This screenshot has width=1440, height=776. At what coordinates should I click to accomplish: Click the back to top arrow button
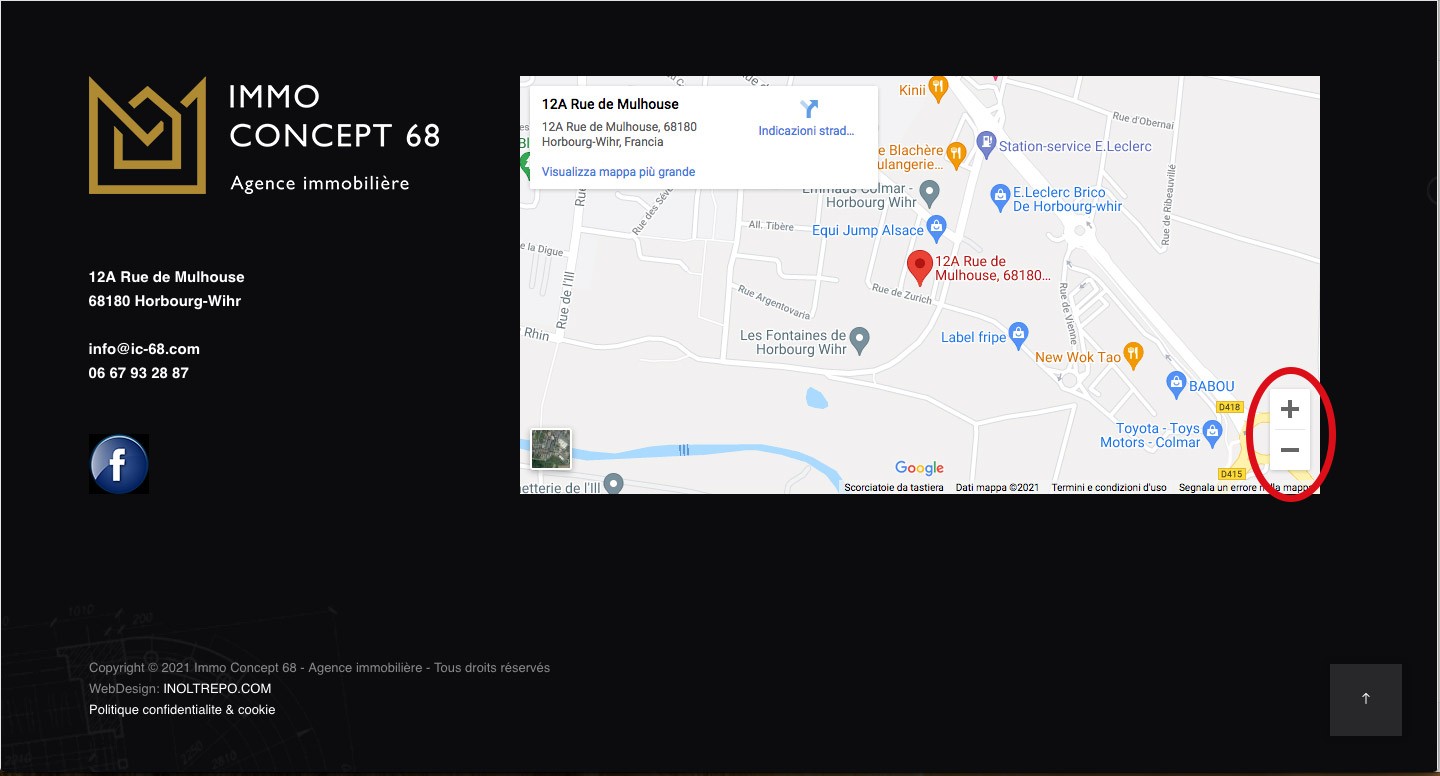click(1366, 700)
